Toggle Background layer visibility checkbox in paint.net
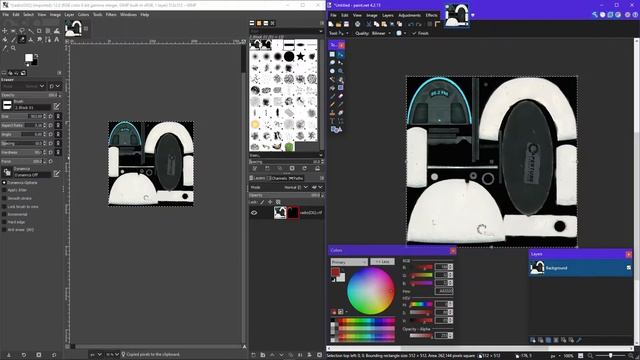Image resolution: width=640 pixels, height=360 pixels. [629, 268]
